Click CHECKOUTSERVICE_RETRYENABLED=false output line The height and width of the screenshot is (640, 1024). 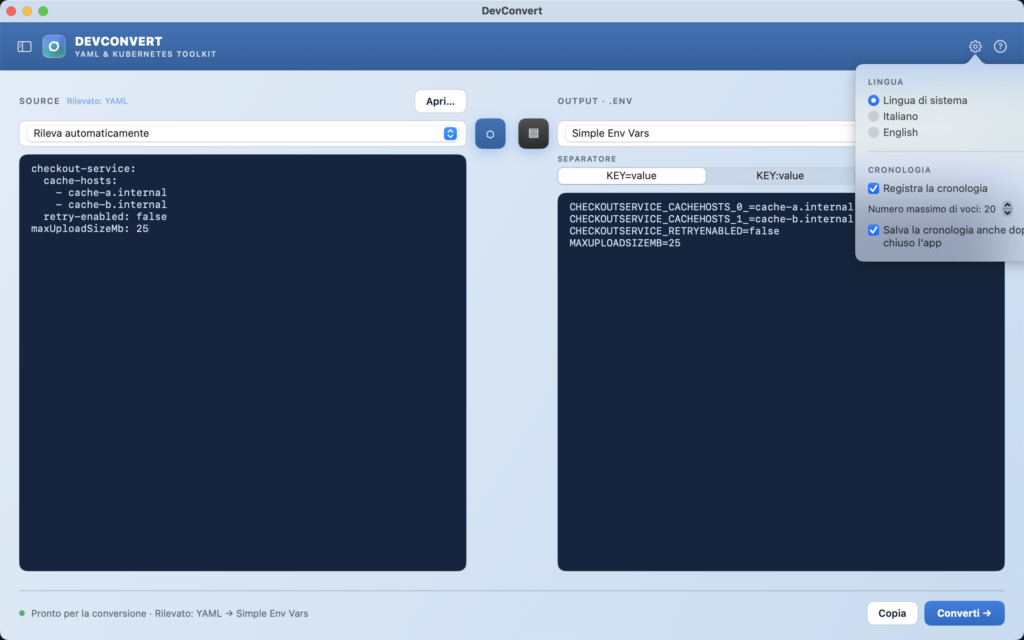[x=674, y=231]
